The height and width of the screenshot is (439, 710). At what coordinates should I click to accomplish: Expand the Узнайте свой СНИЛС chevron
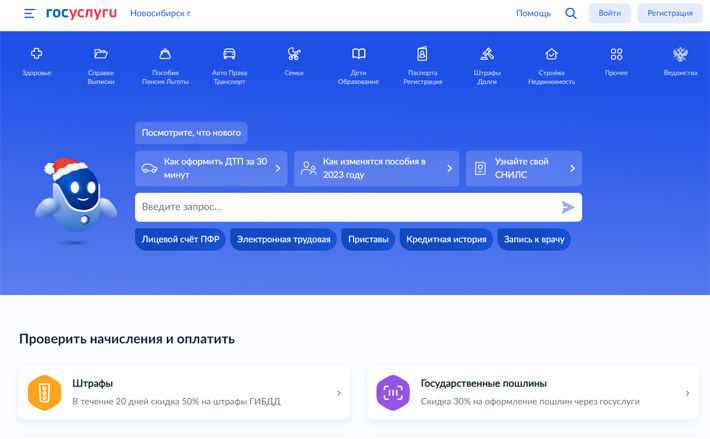click(x=572, y=168)
